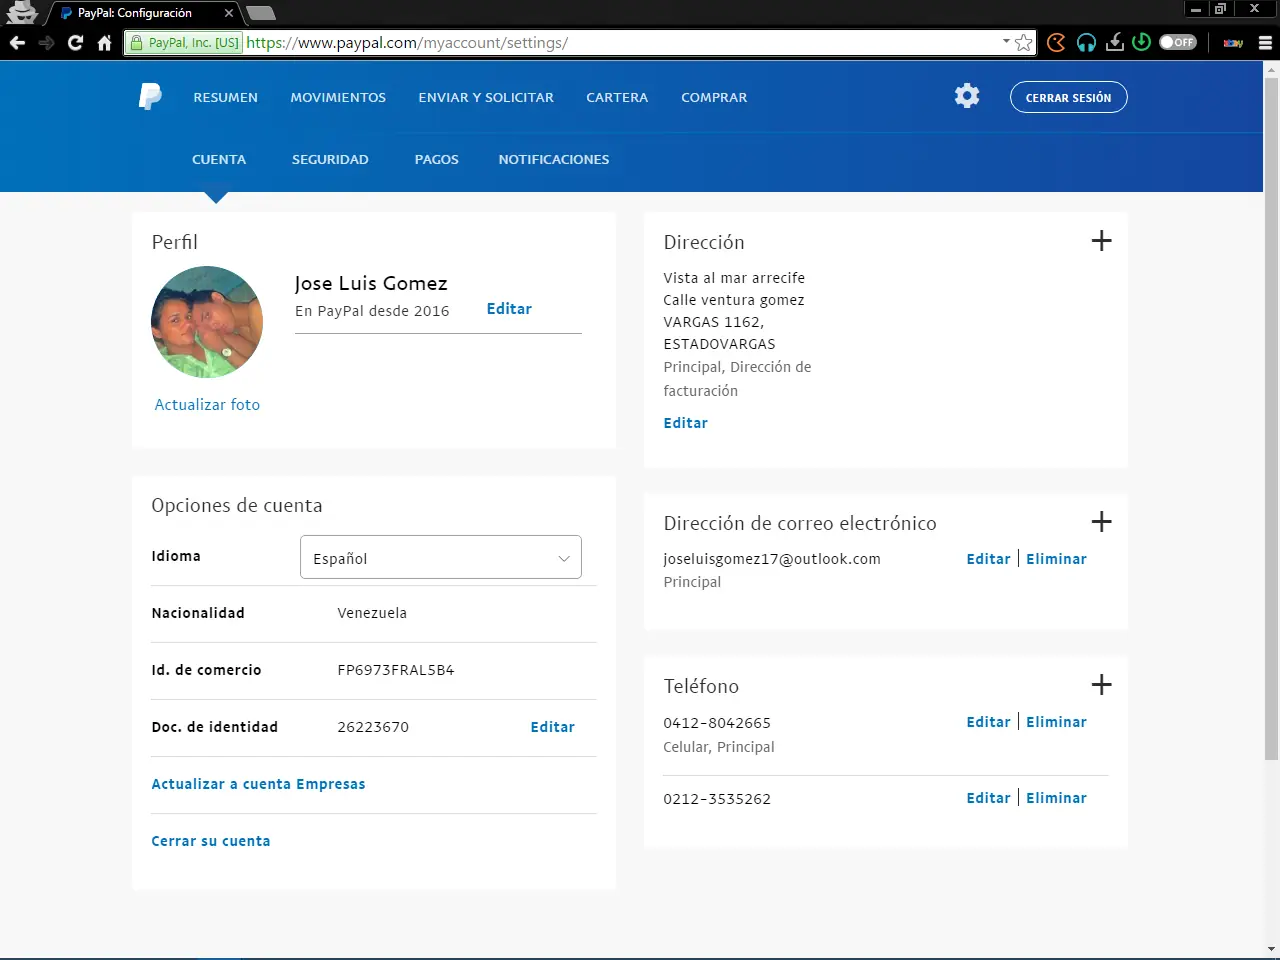
Task: Click the merchant ID FP6973FRAL5B4
Action: coord(396,670)
